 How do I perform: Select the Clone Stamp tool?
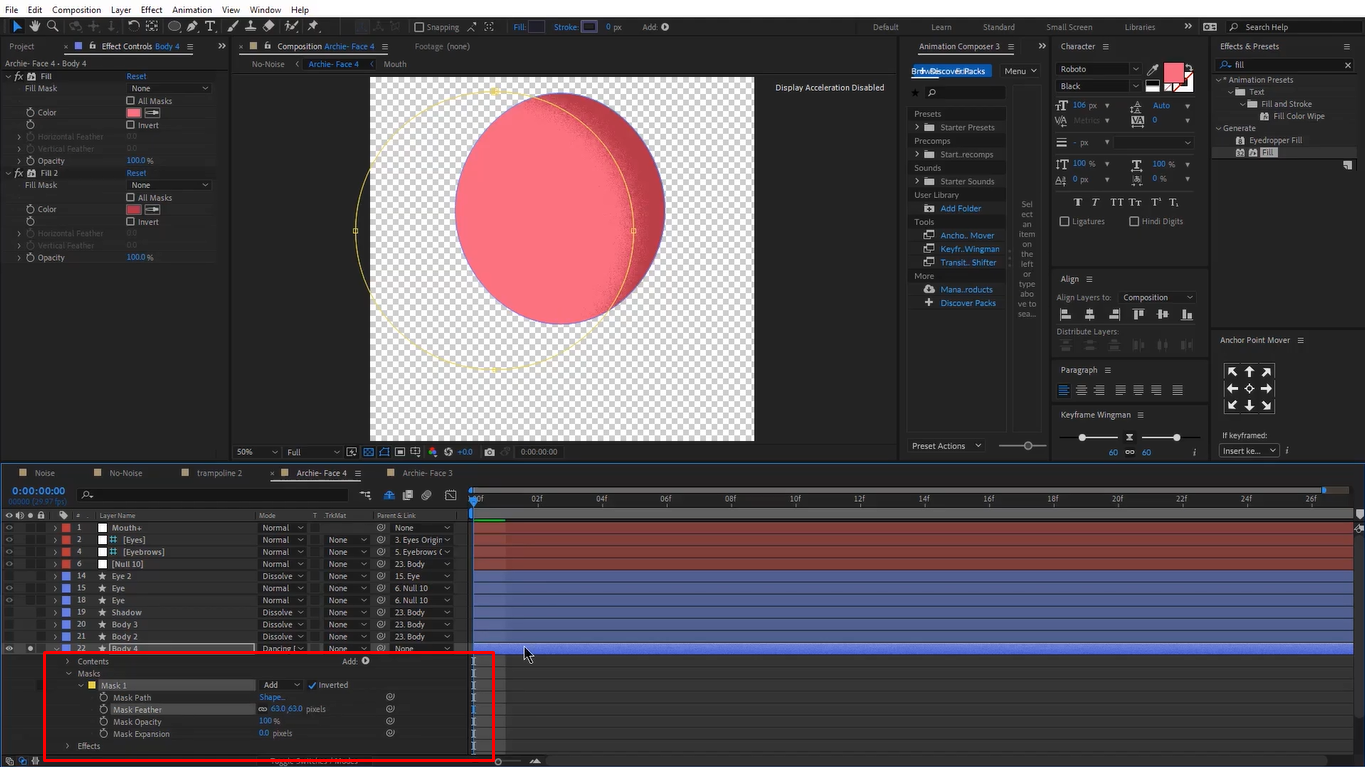click(251, 27)
